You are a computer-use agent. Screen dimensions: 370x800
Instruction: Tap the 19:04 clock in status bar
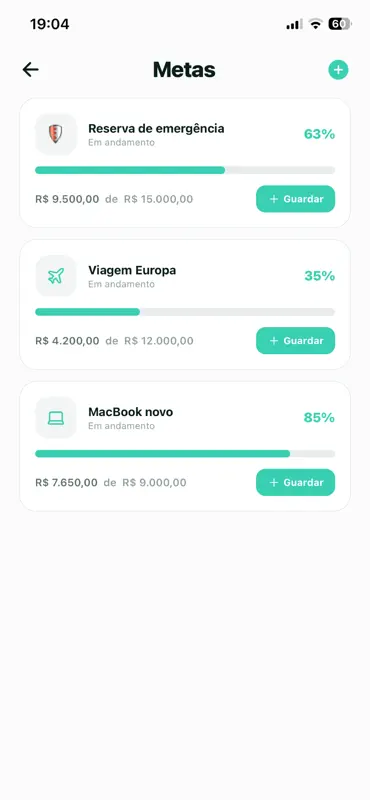click(50, 24)
